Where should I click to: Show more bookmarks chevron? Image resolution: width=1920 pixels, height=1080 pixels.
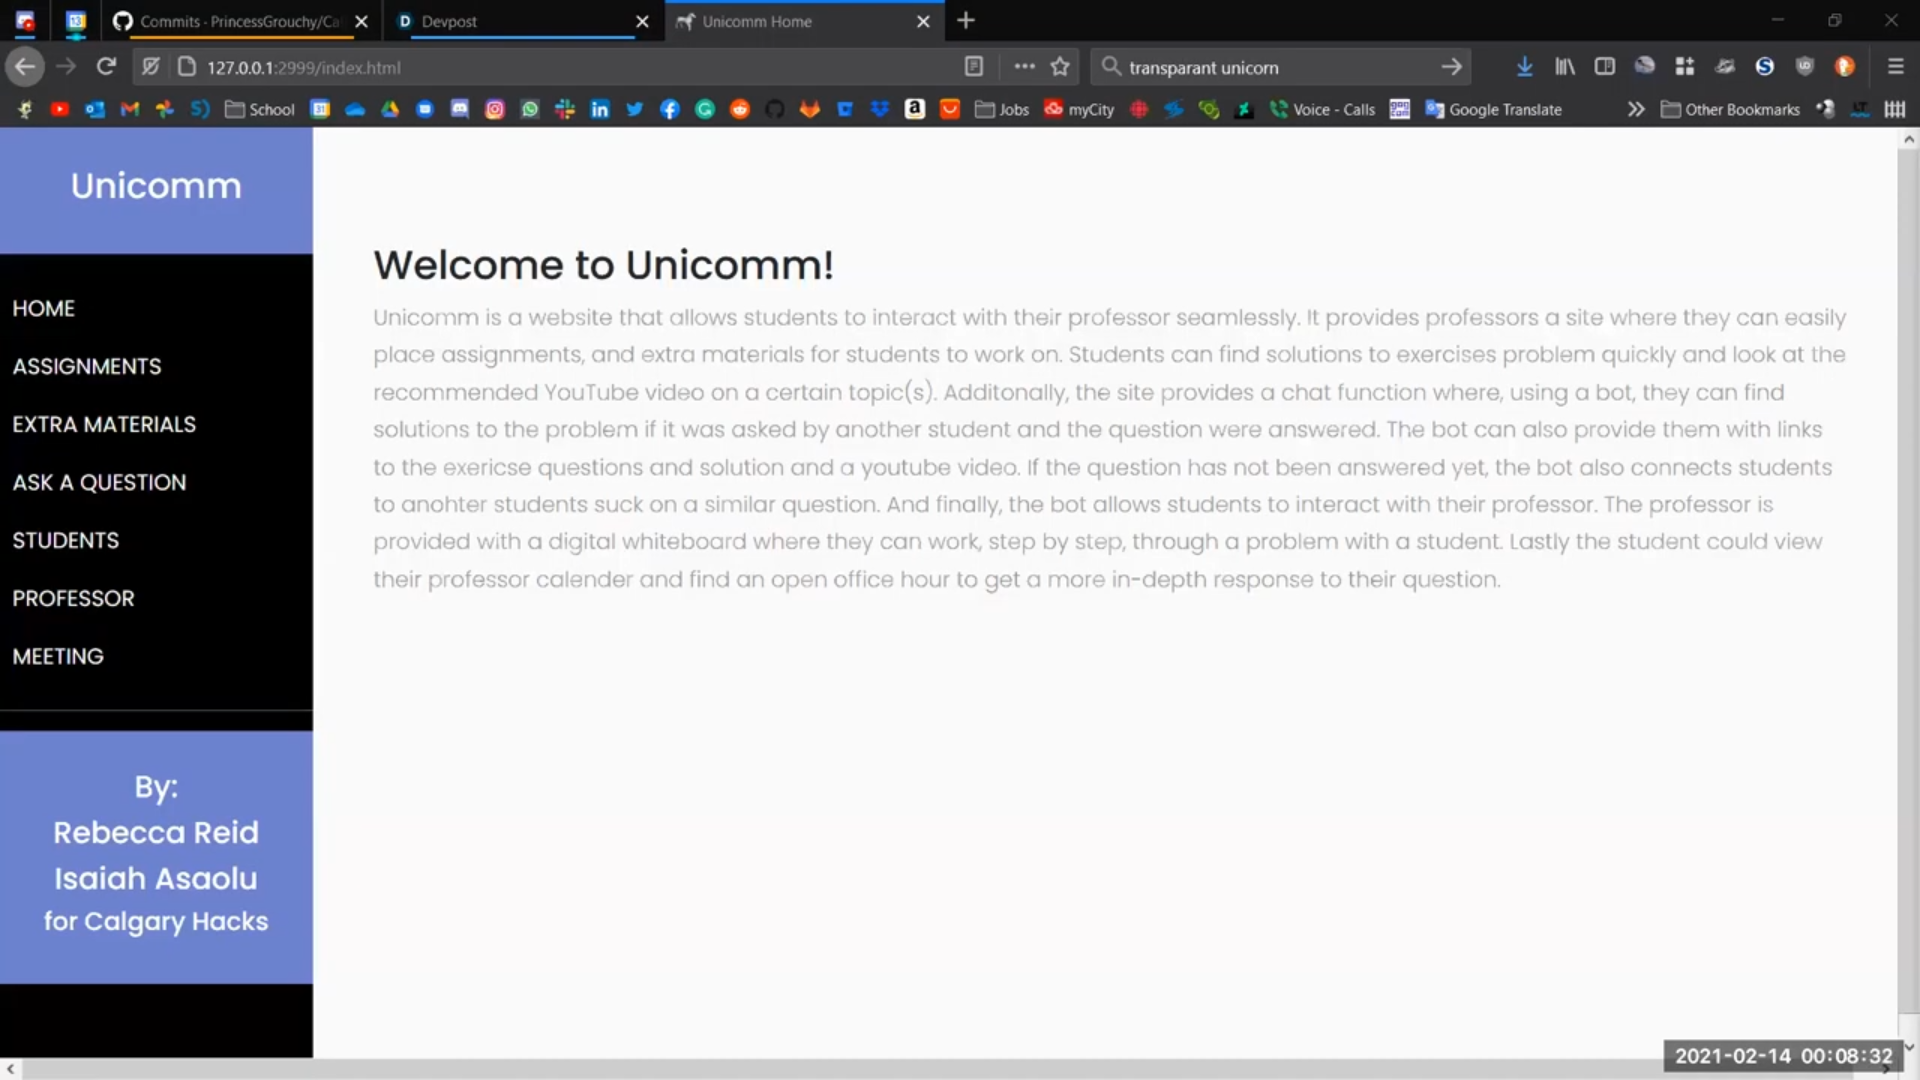(1635, 109)
